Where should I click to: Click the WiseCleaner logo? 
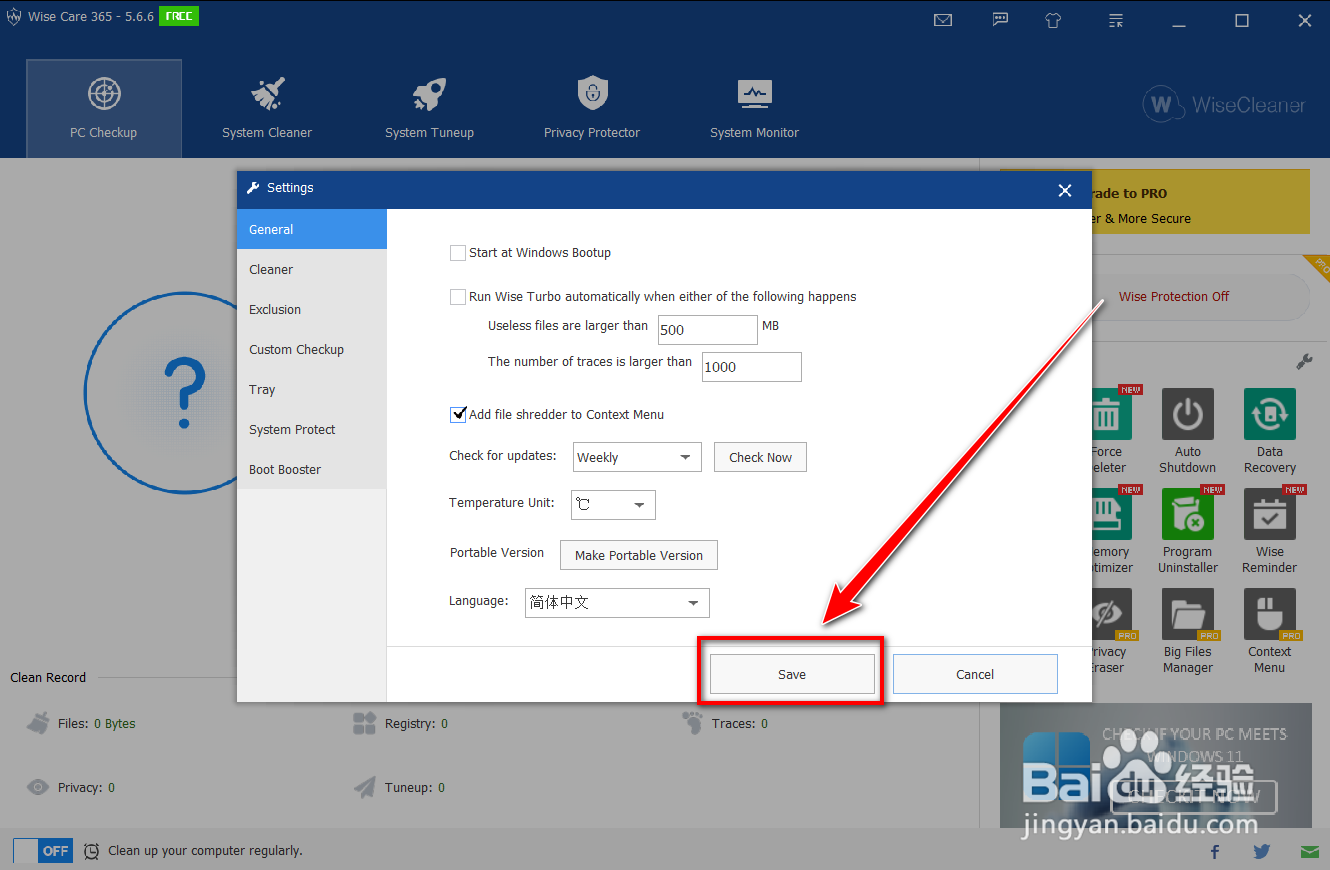click(1225, 105)
